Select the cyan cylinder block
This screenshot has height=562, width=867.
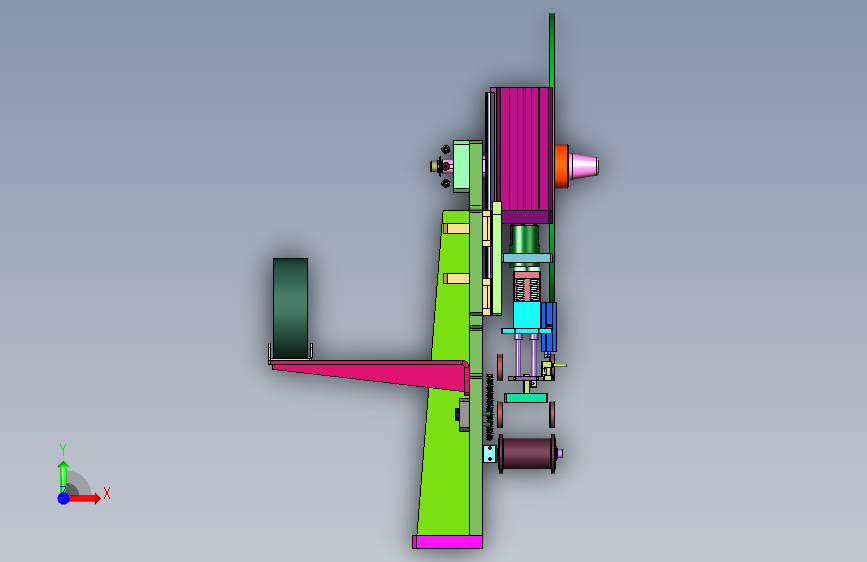(526, 315)
